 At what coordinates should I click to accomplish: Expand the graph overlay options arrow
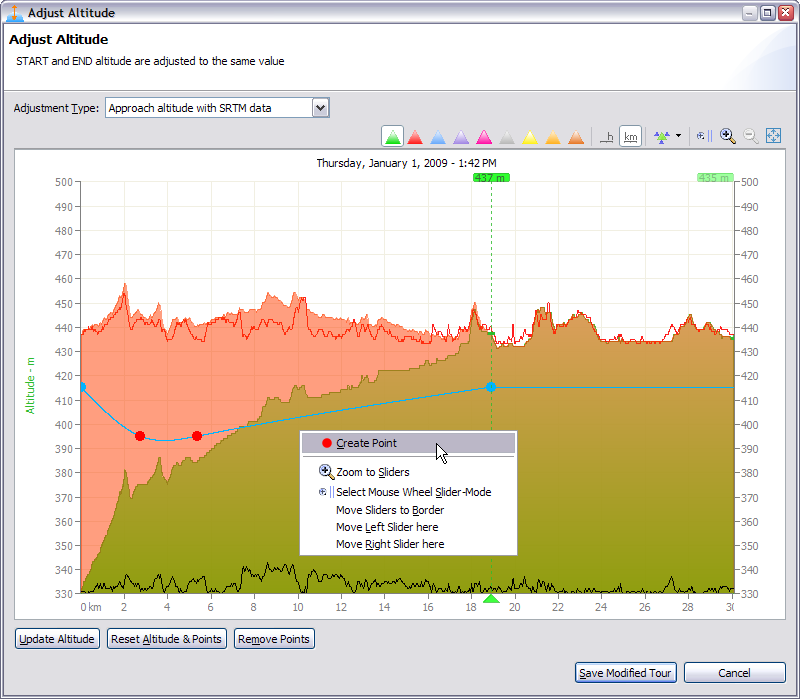(x=679, y=137)
